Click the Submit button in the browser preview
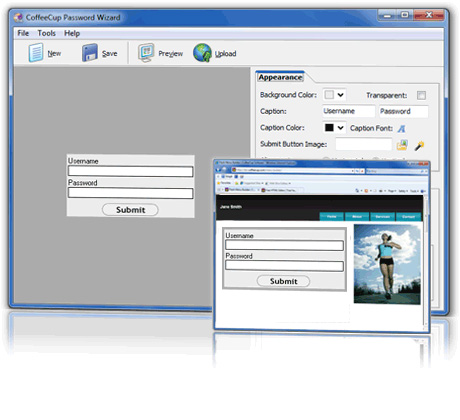Image resolution: width=460 pixels, height=420 pixels. 283,281
